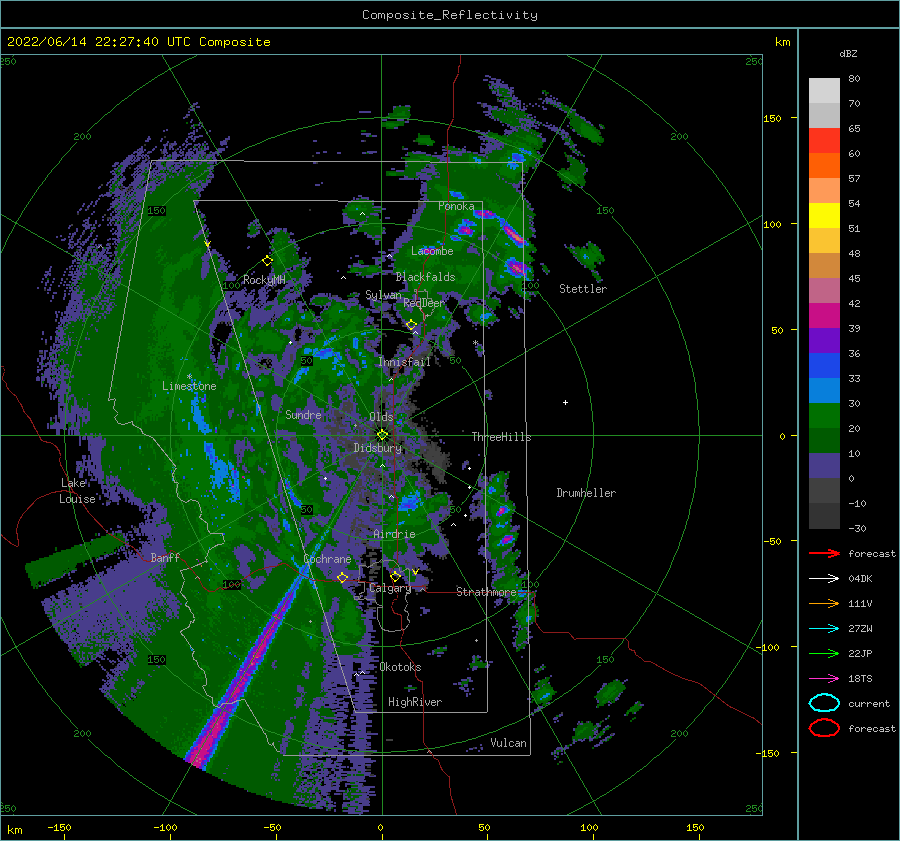
Task: Click the white 04DK arrow icon
Action: [x=824, y=579]
